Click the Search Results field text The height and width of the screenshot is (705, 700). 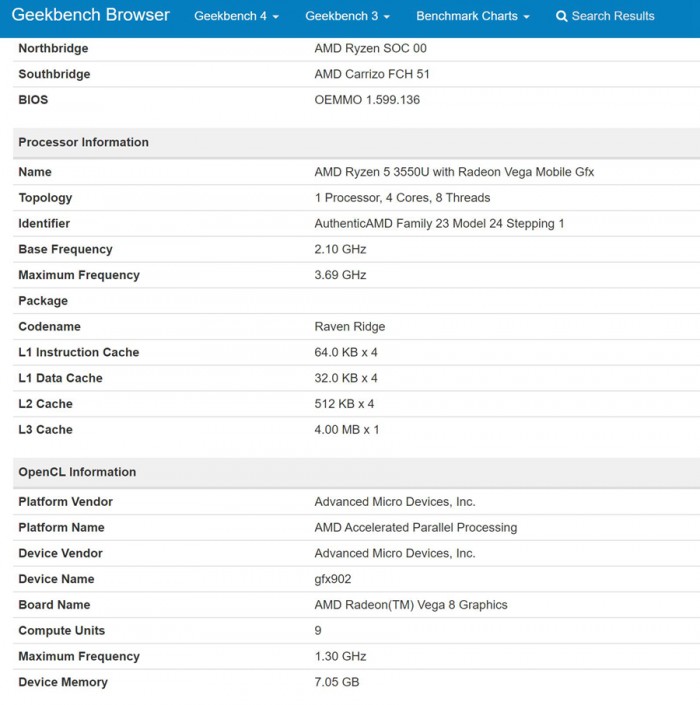point(613,16)
